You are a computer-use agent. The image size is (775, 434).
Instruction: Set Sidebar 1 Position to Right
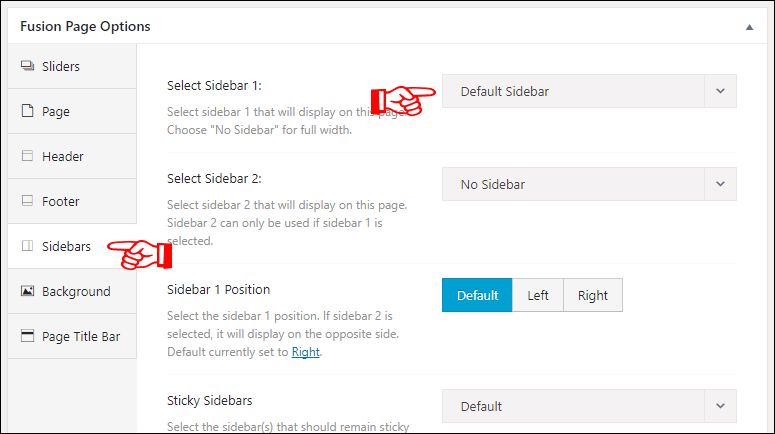[x=593, y=295]
